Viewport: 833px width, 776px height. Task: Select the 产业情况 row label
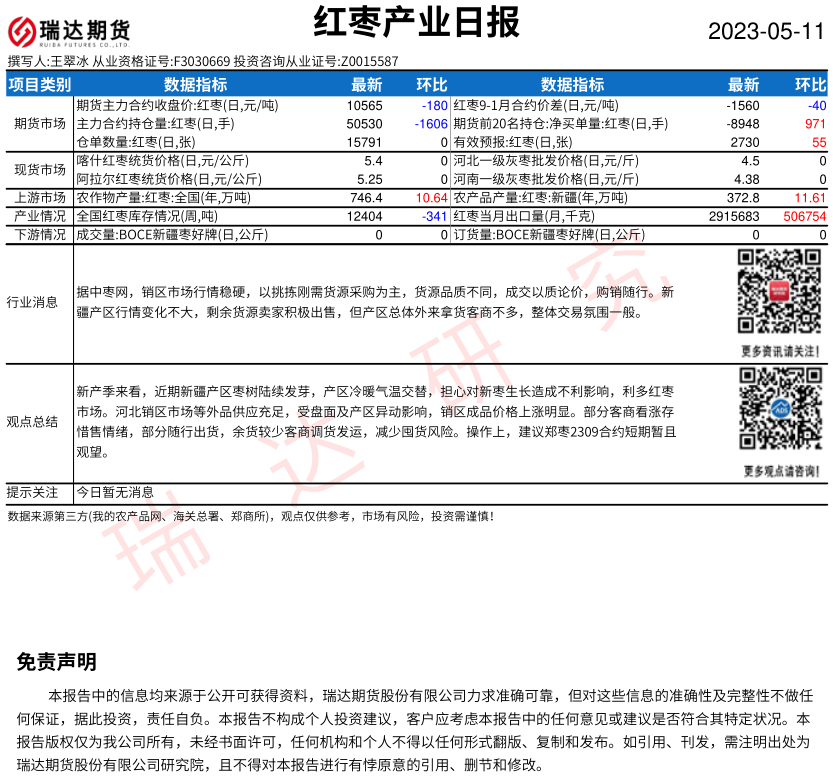coord(39,216)
